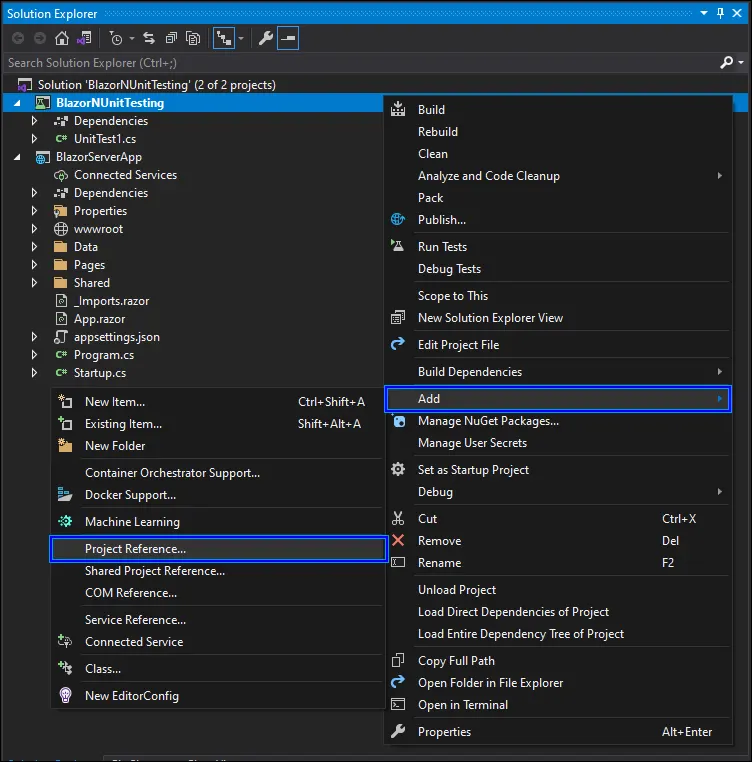
Task: Expand the wwwroot folder arrow
Action: (34, 228)
